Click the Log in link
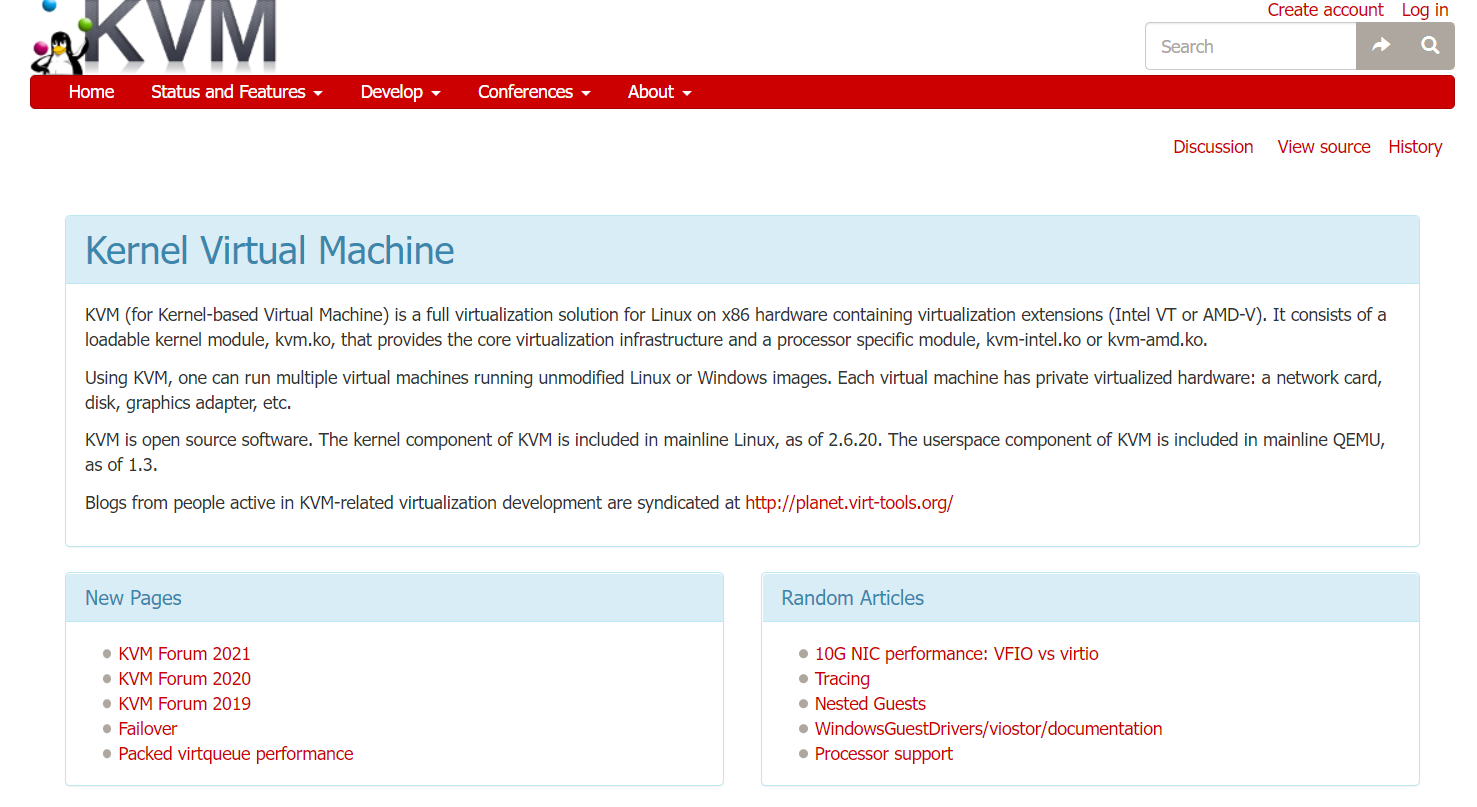The width and height of the screenshot is (1477, 807). click(x=1425, y=10)
